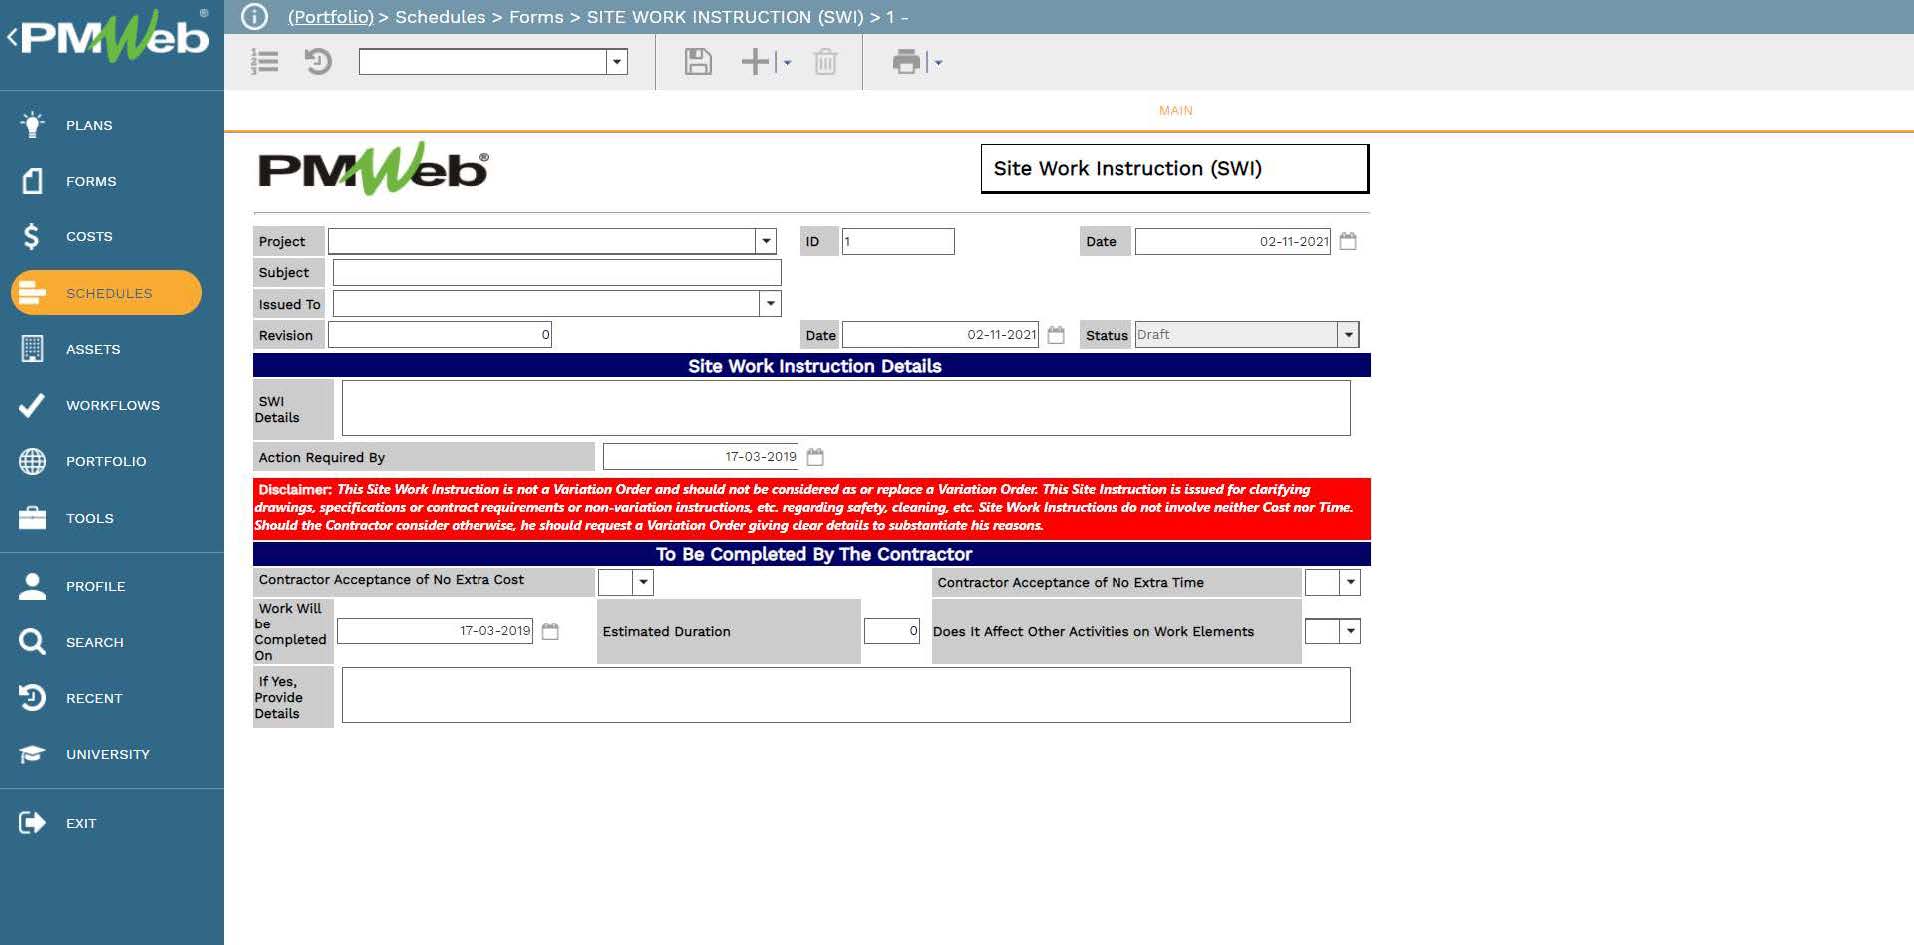Expand the Issued To dropdown
1914x945 pixels.
point(769,303)
